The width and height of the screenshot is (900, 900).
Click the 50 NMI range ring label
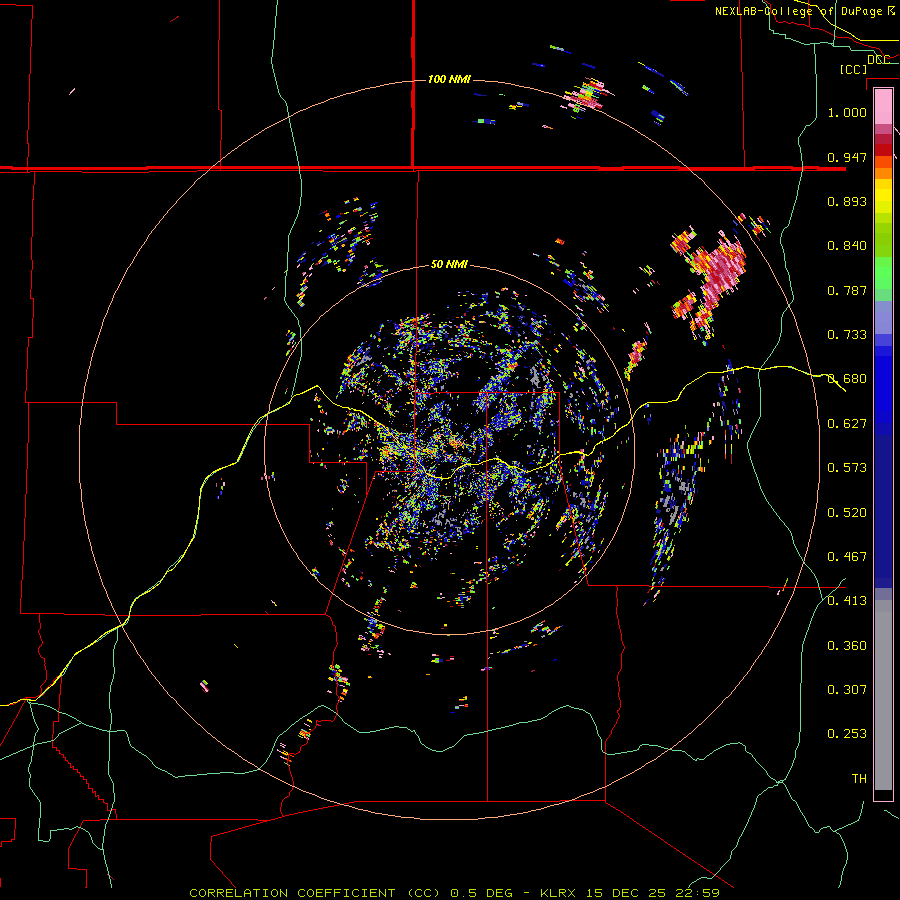449,265
